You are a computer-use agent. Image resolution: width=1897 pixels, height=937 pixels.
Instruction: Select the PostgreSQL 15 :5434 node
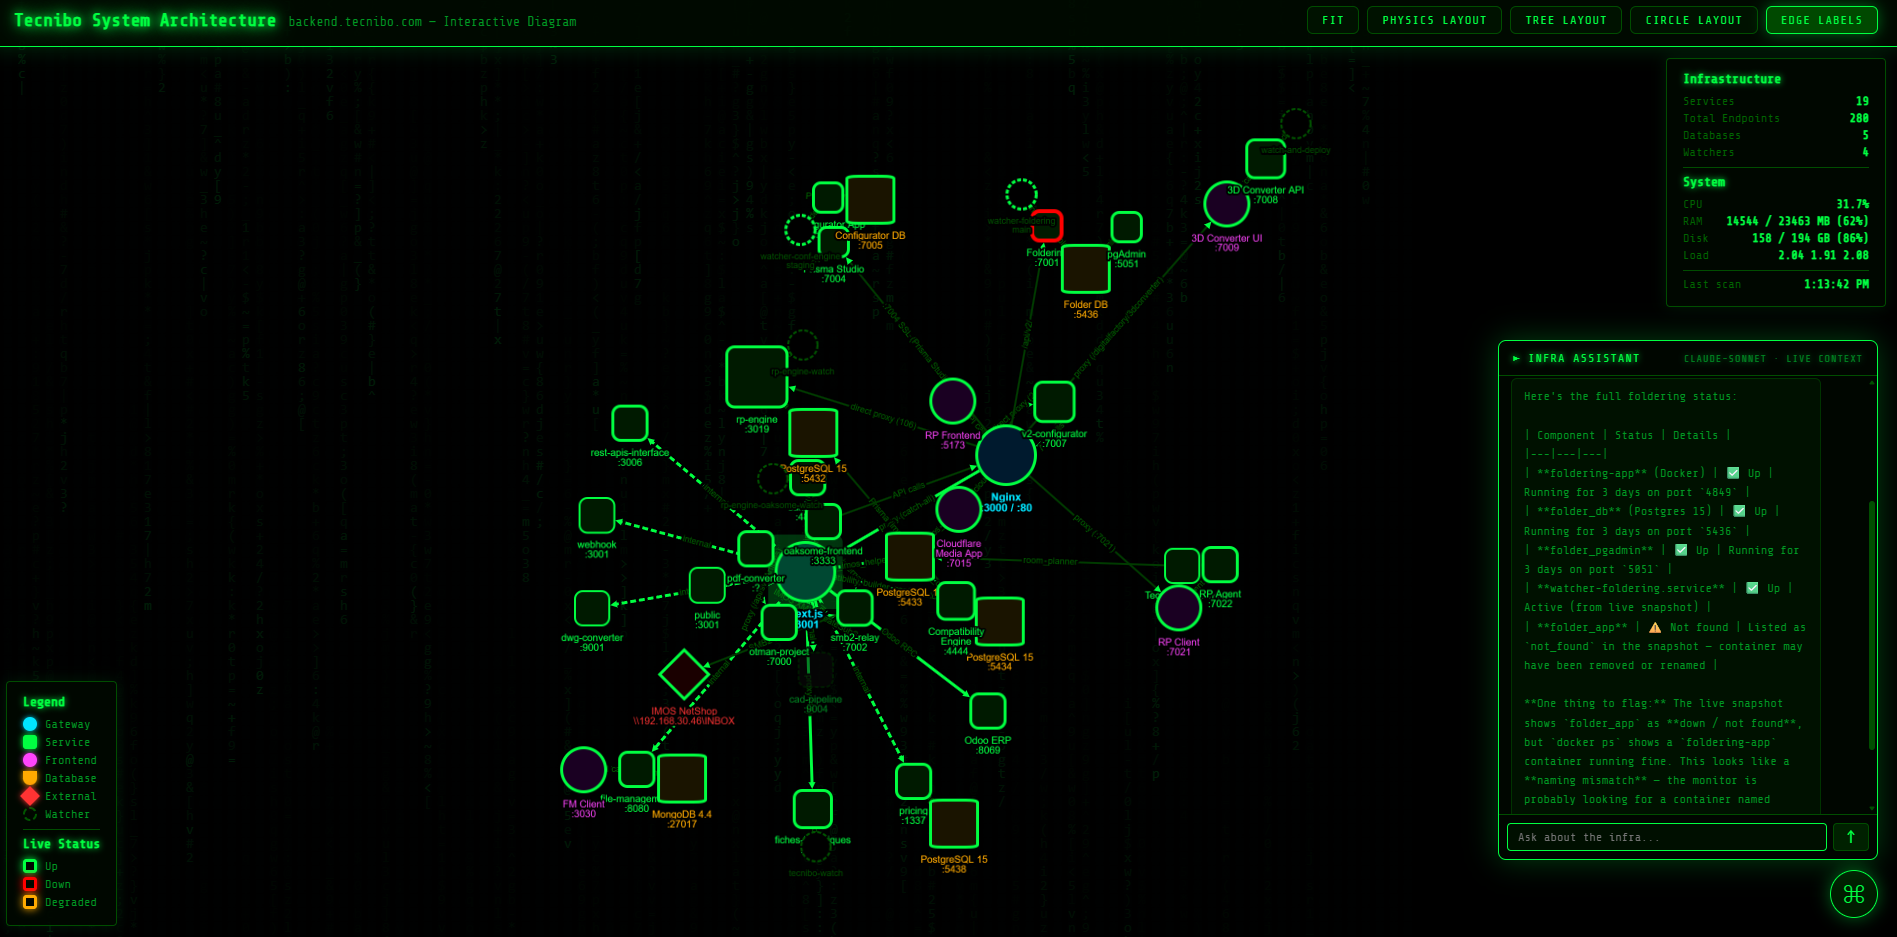(x=1000, y=622)
